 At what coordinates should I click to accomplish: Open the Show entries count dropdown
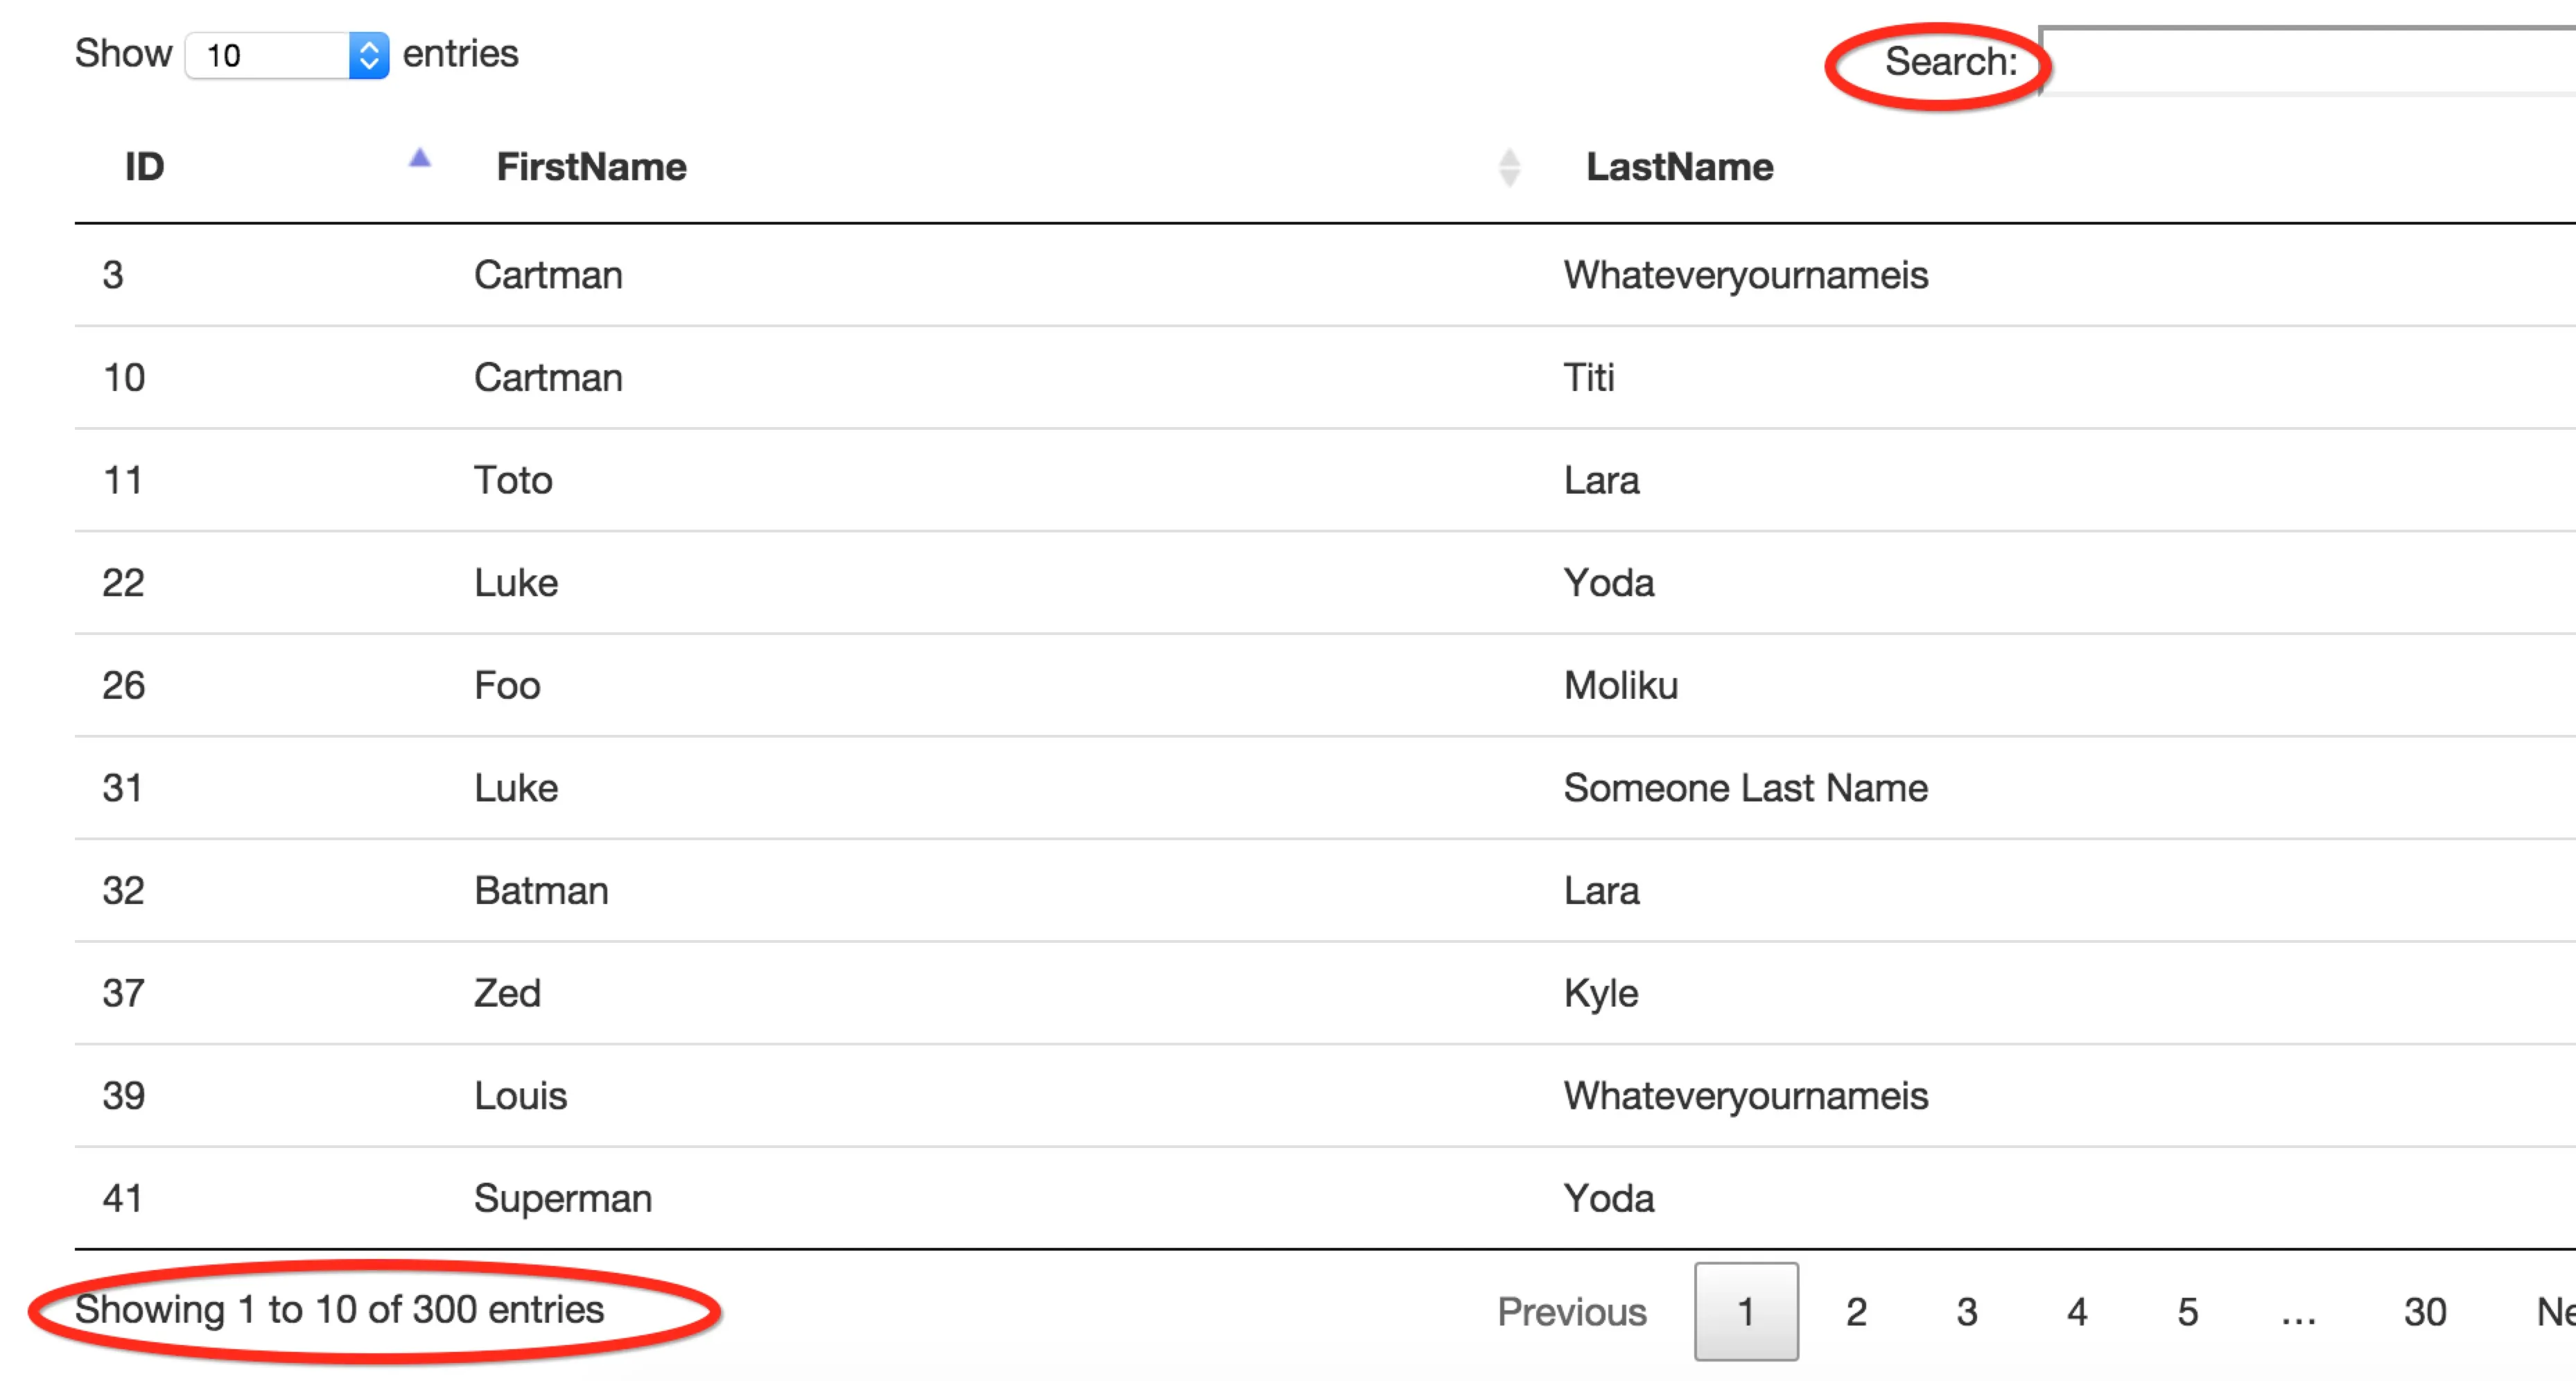pyautogui.click(x=288, y=55)
